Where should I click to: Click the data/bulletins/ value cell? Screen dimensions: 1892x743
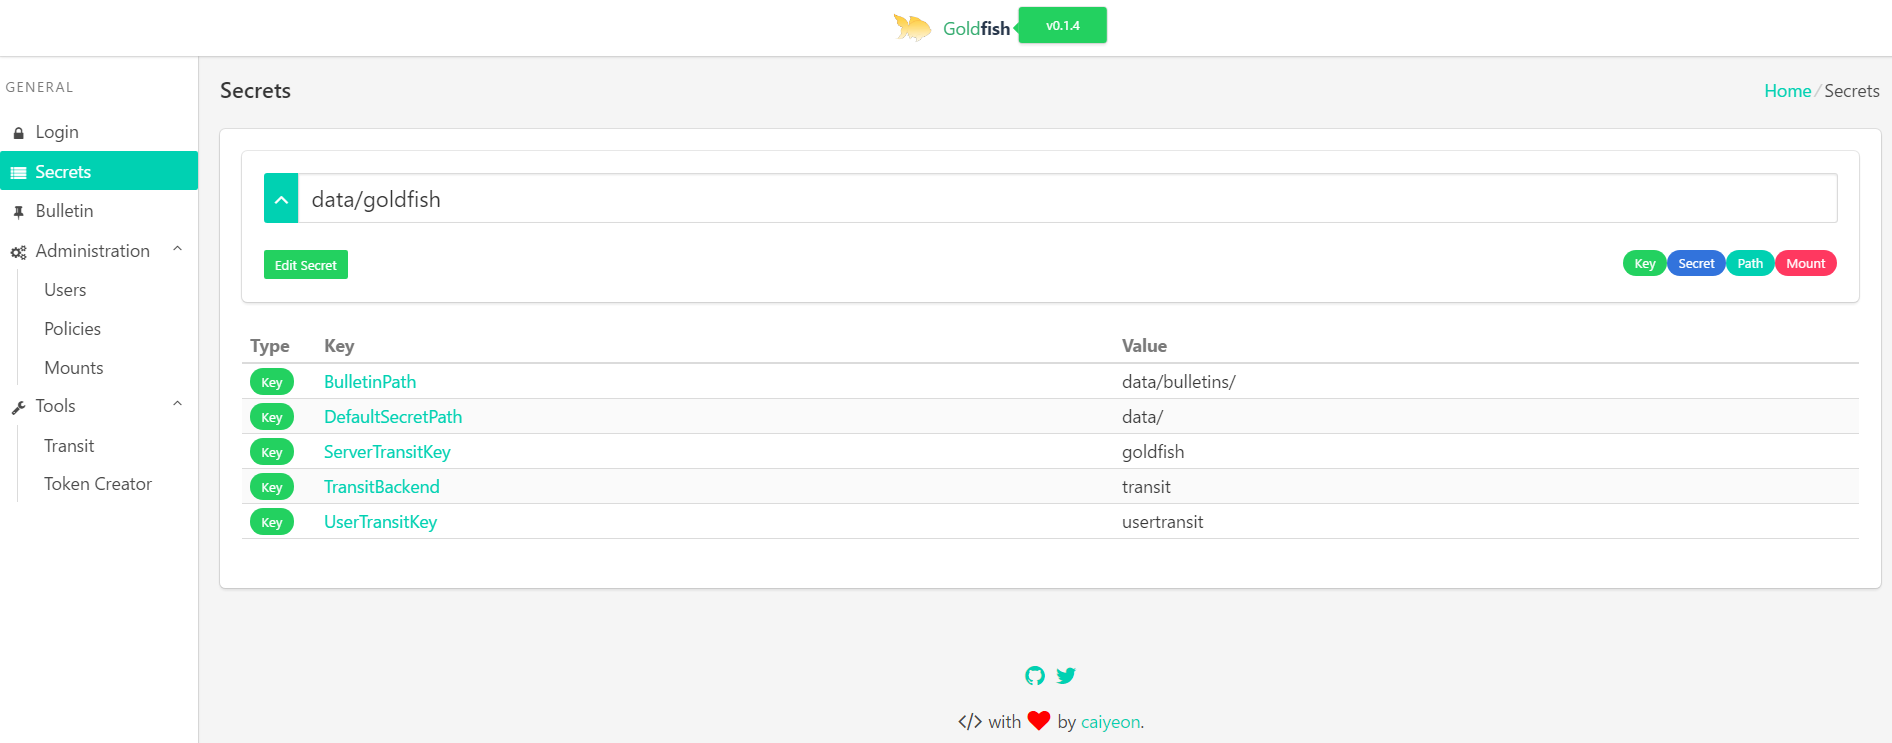pos(1179,382)
